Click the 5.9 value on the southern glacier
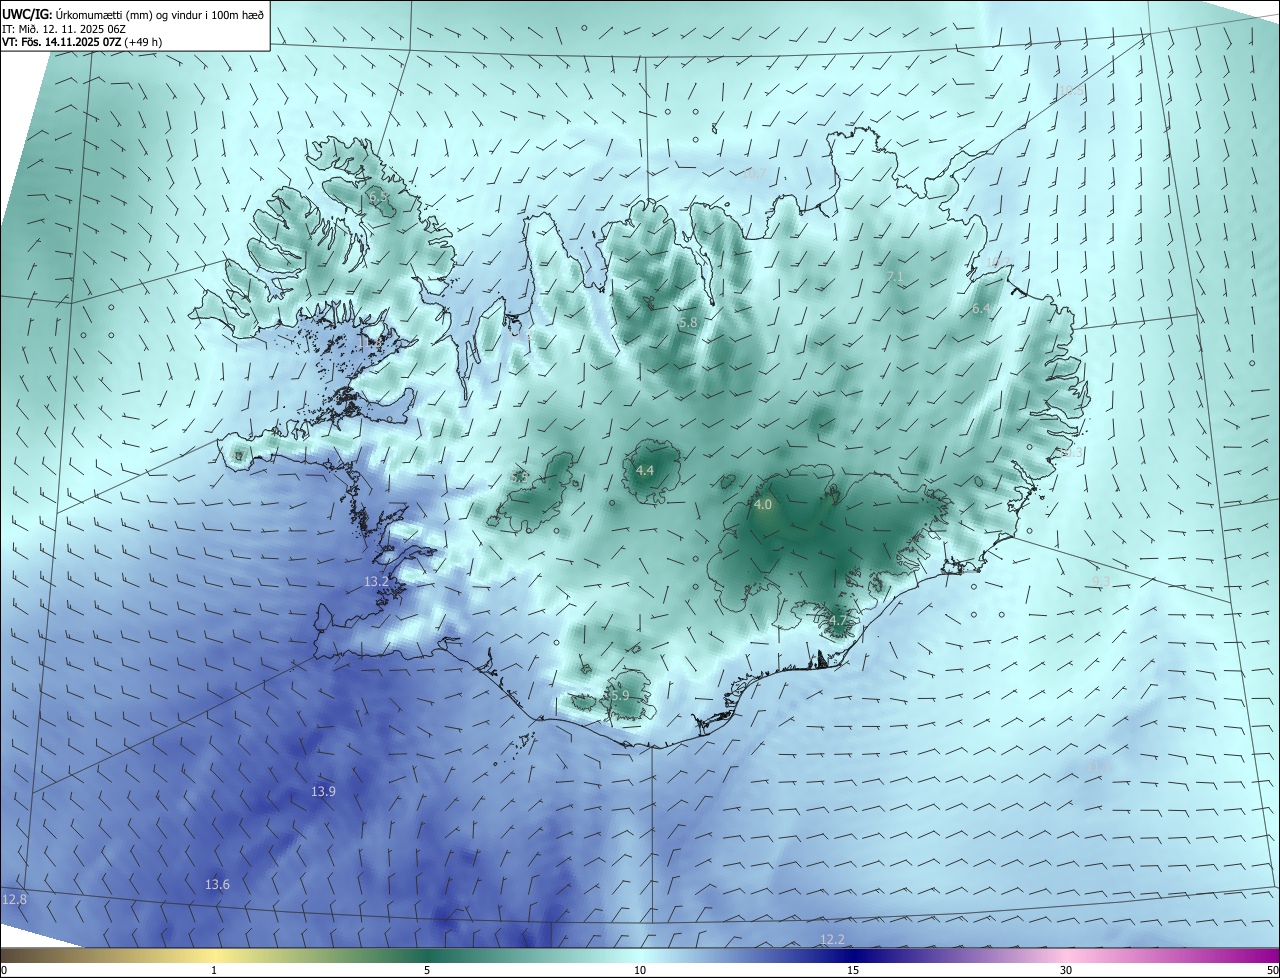The height and width of the screenshot is (978, 1280). (620, 695)
